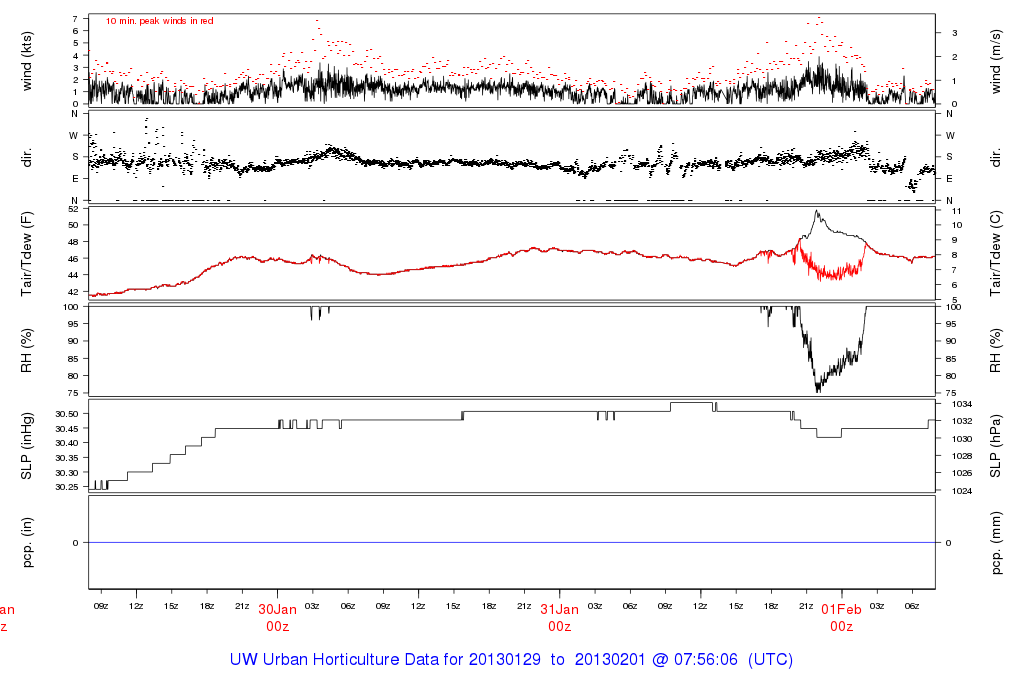Click the blue precipitation zero line

click(511, 543)
